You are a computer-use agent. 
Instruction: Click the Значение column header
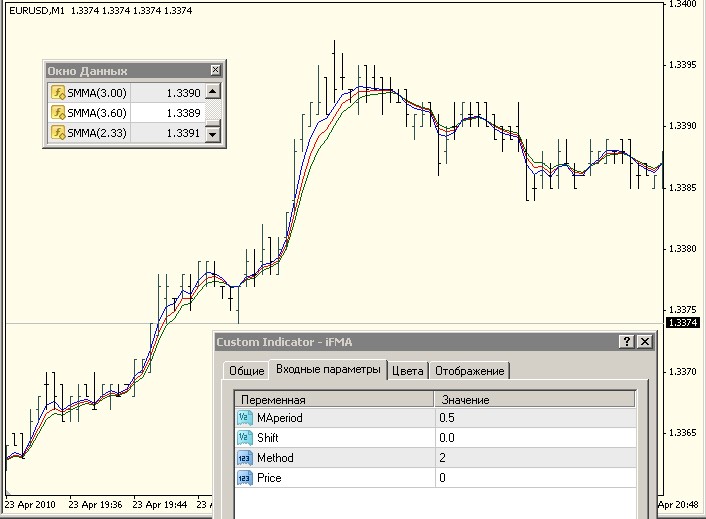535,399
